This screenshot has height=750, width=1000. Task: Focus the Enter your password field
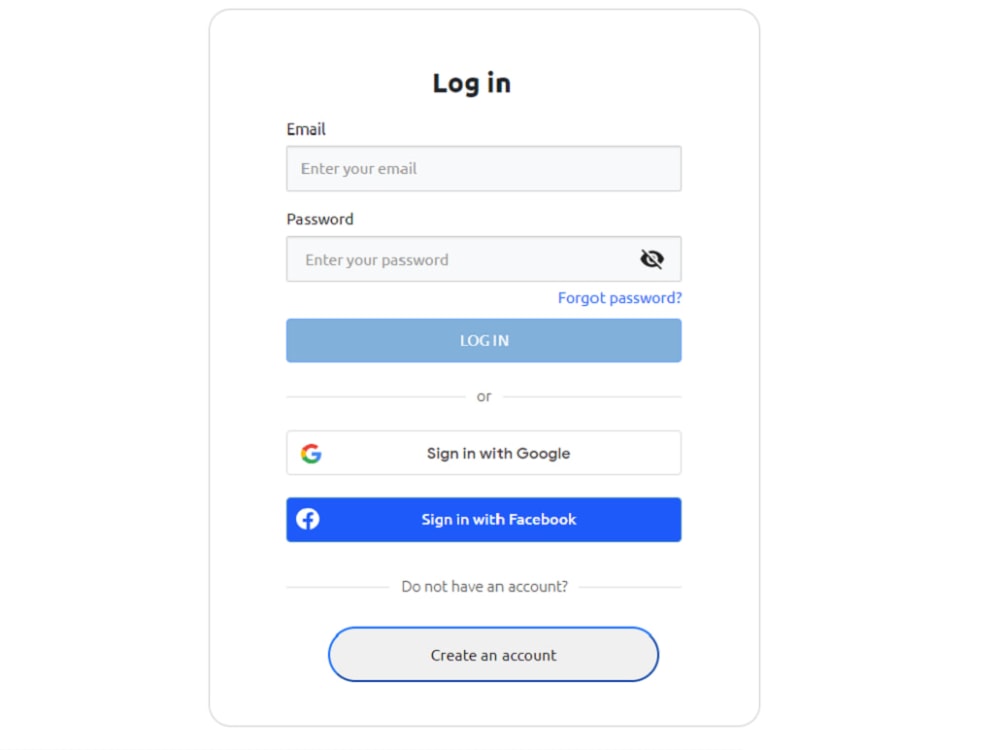tap(460, 258)
